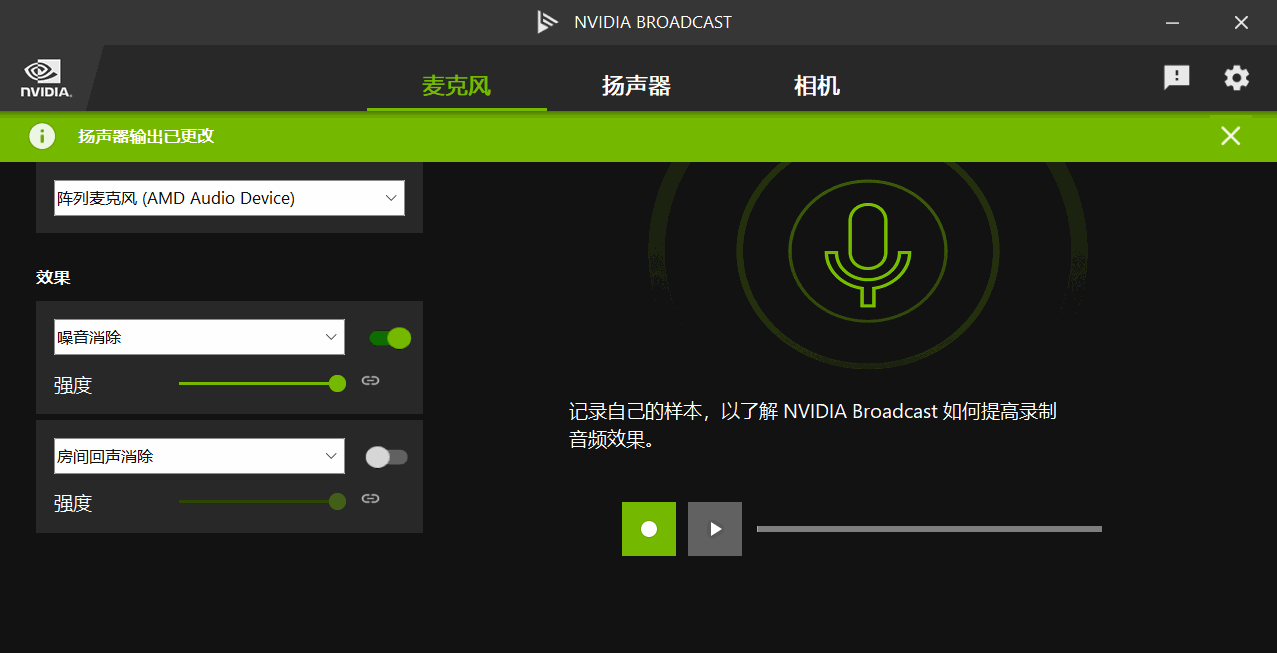Open the 阵列麦克风 device dropdown
The height and width of the screenshot is (653, 1277).
[229, 198]
